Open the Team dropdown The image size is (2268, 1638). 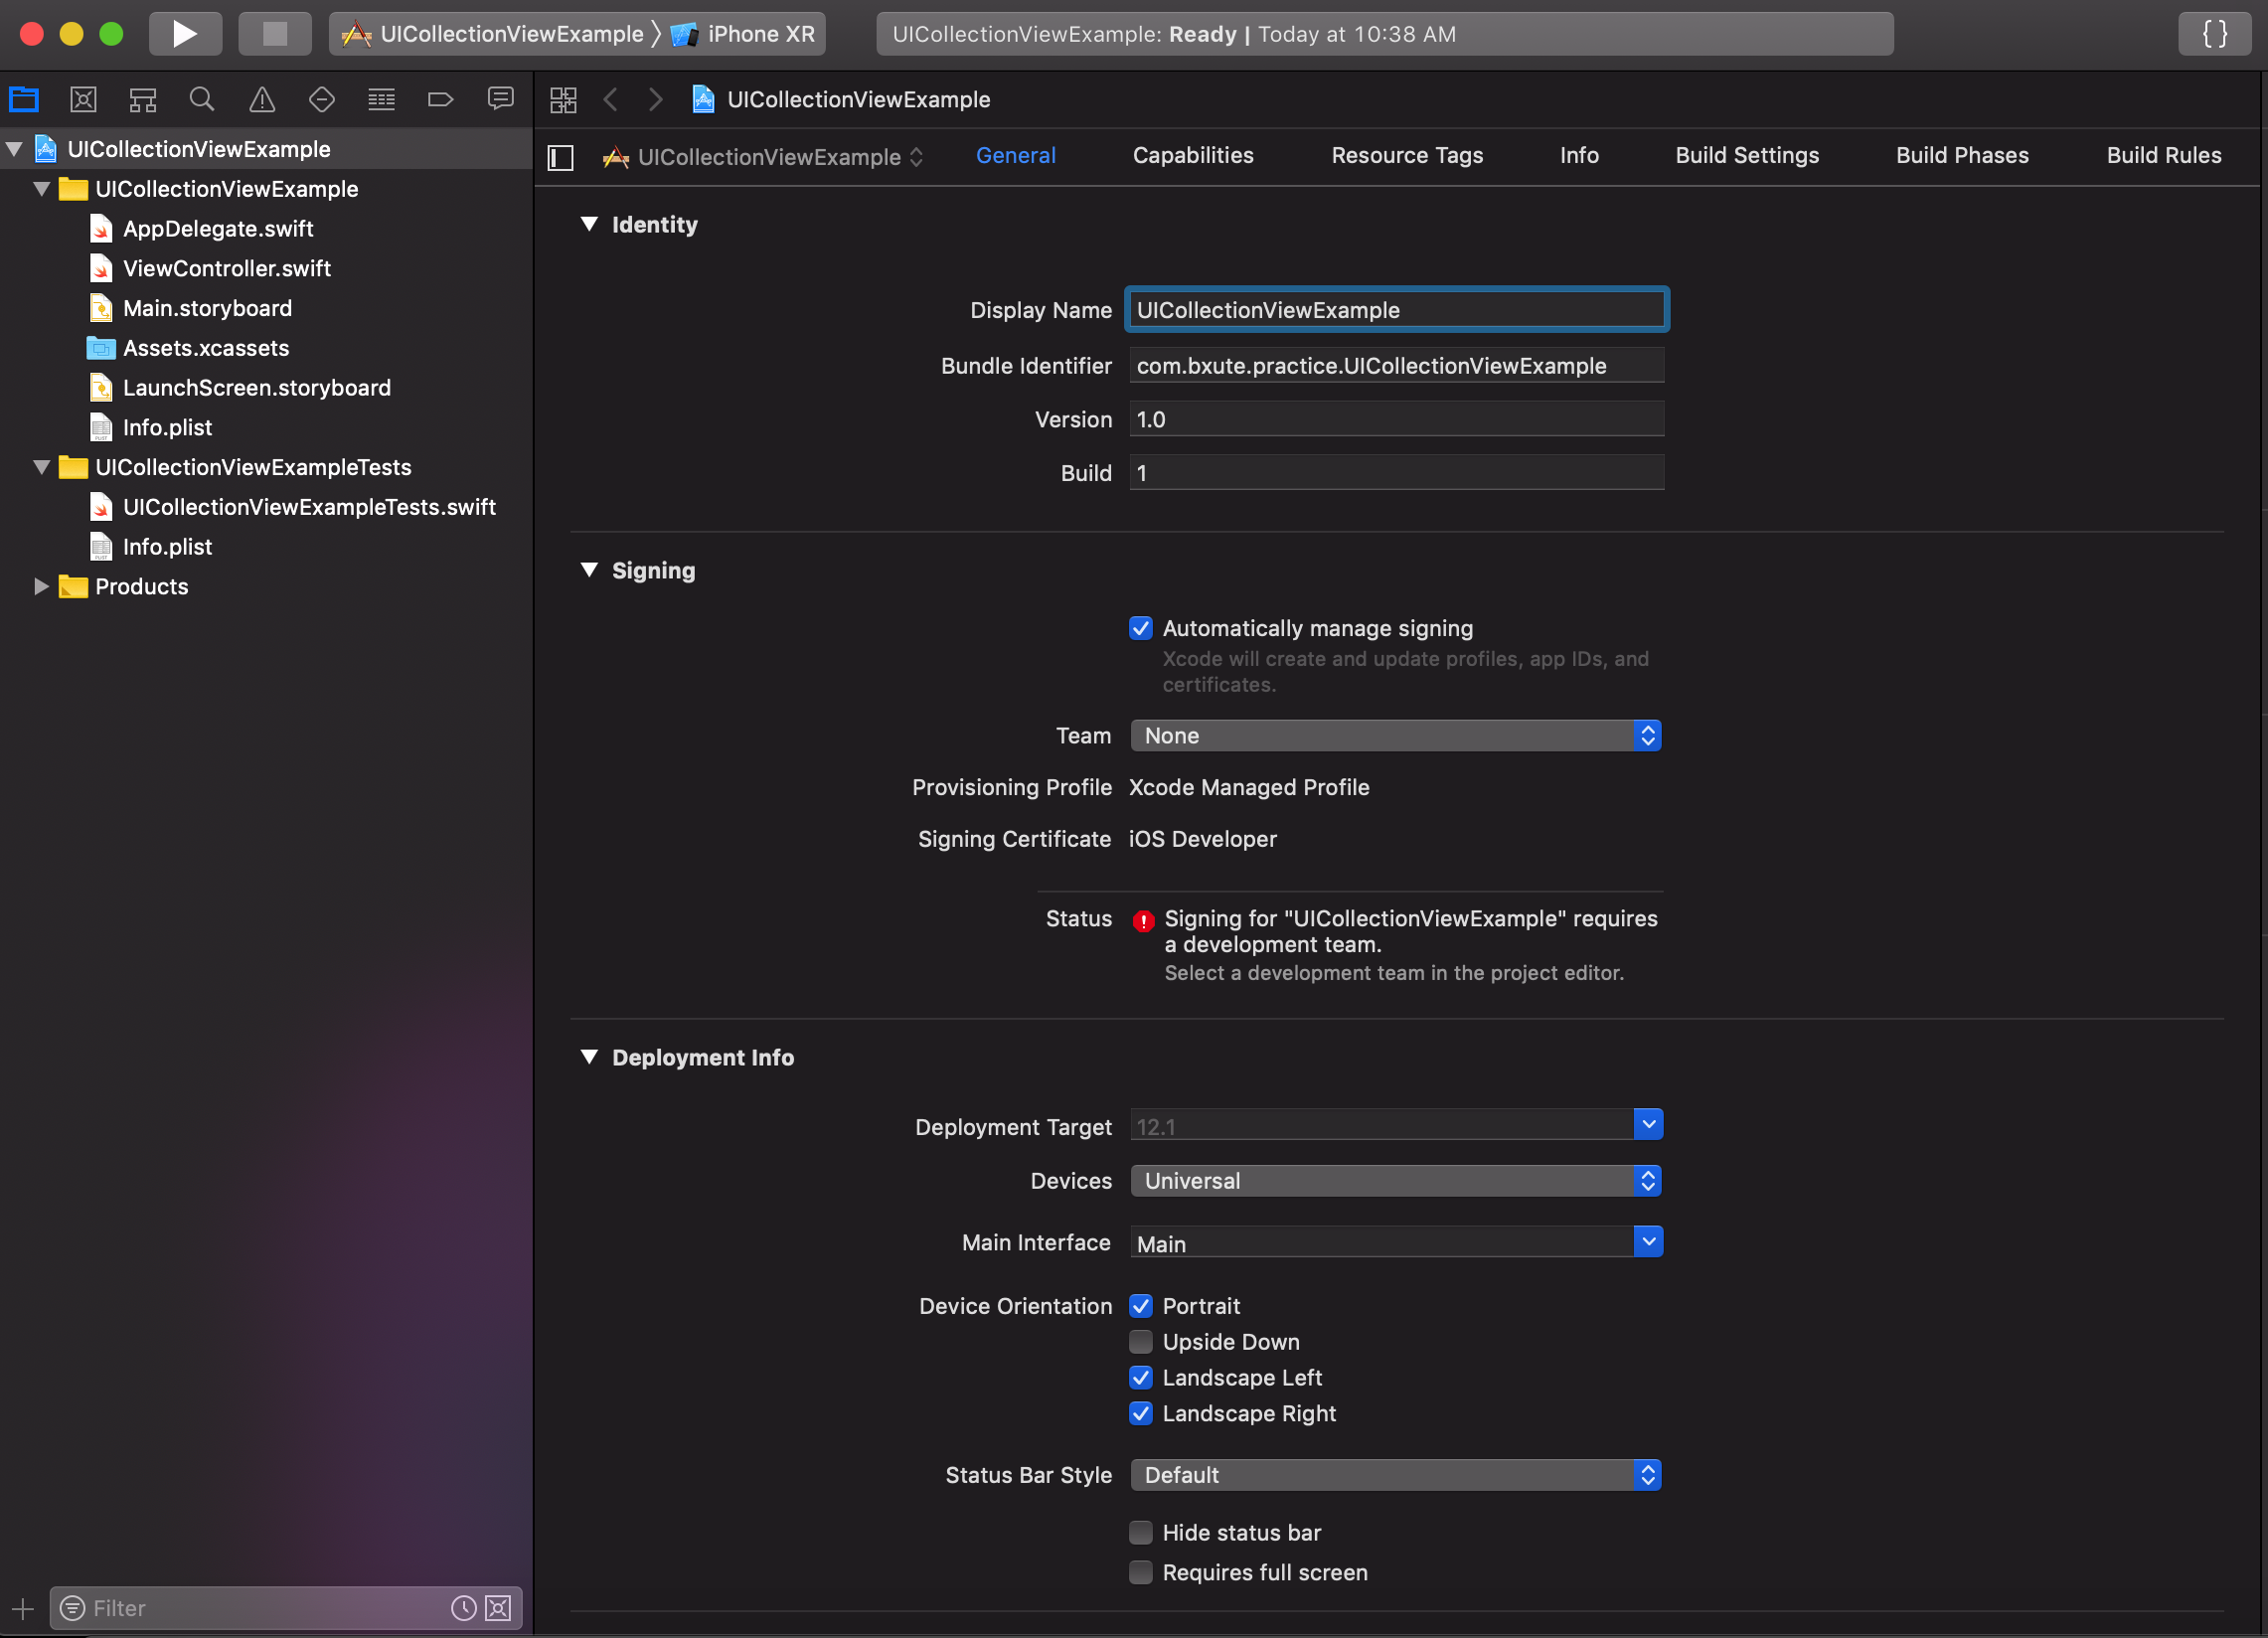pos(1395,736)
